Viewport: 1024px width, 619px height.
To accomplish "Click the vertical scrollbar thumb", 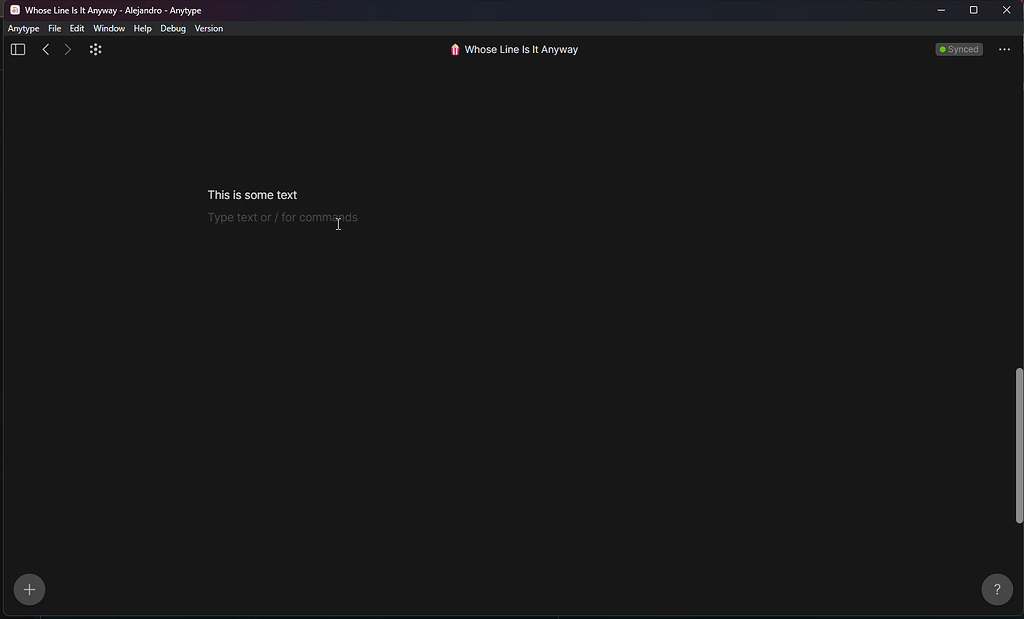I will click(x=1019, y=445).
